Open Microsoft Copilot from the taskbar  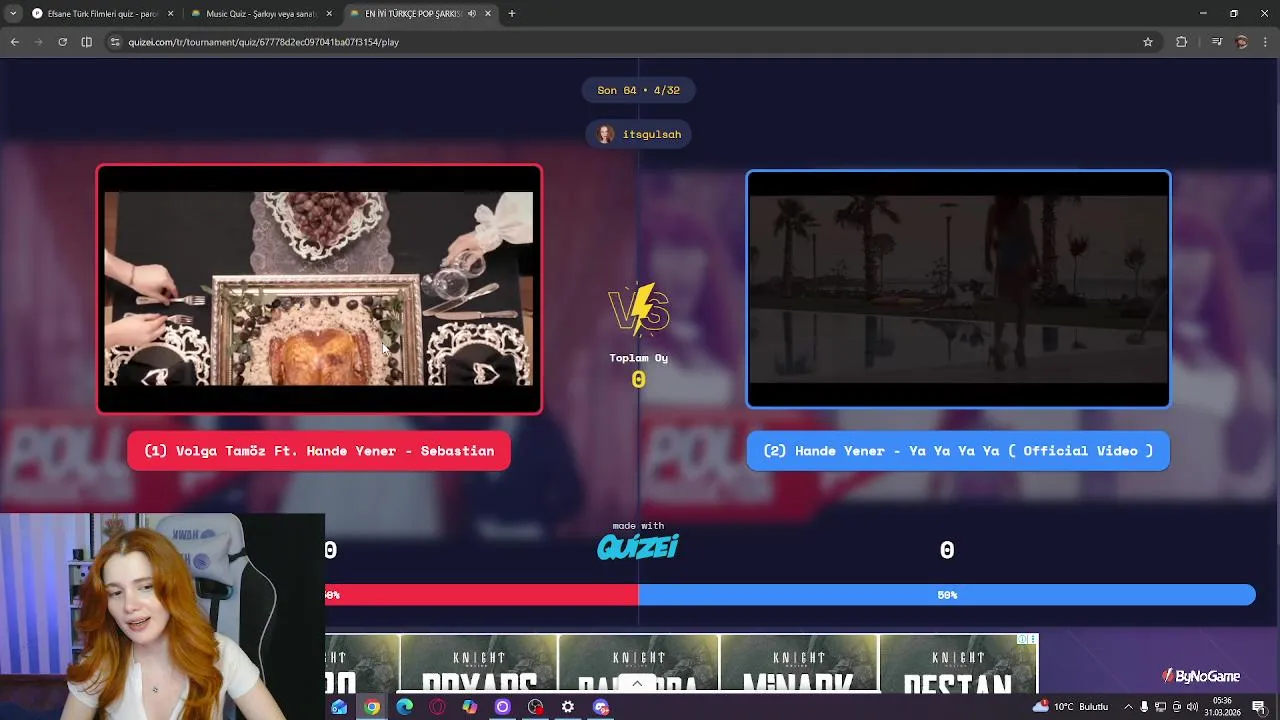470,707
